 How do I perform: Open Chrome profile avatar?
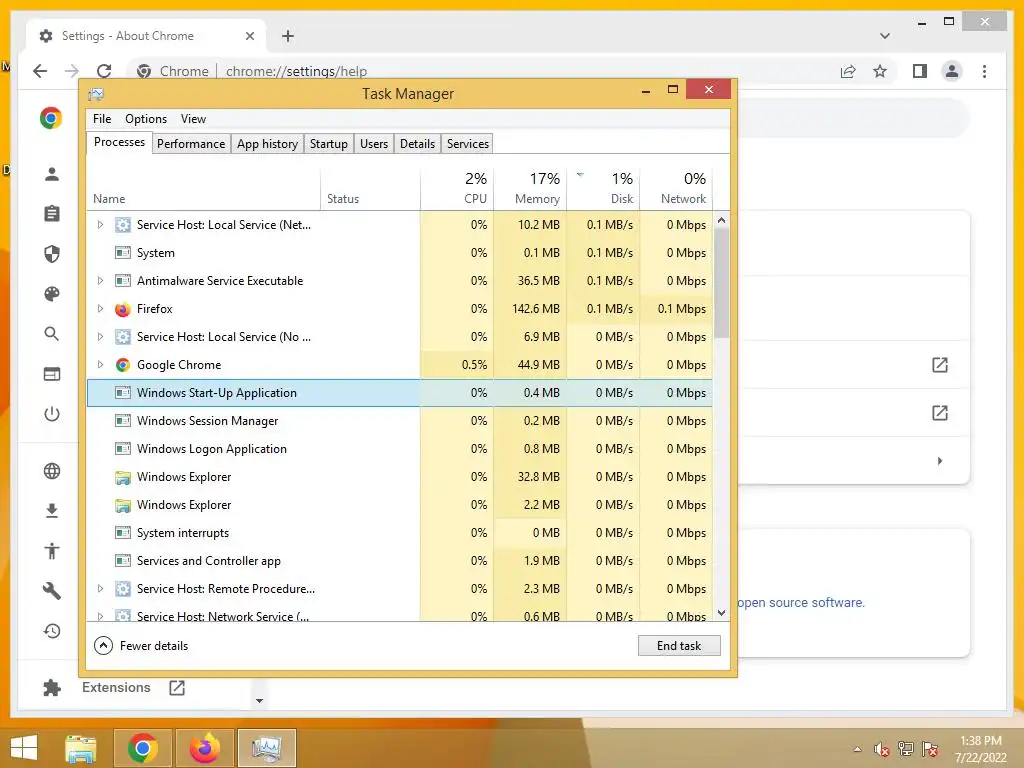pyautogui.click(x=952, y=71)
